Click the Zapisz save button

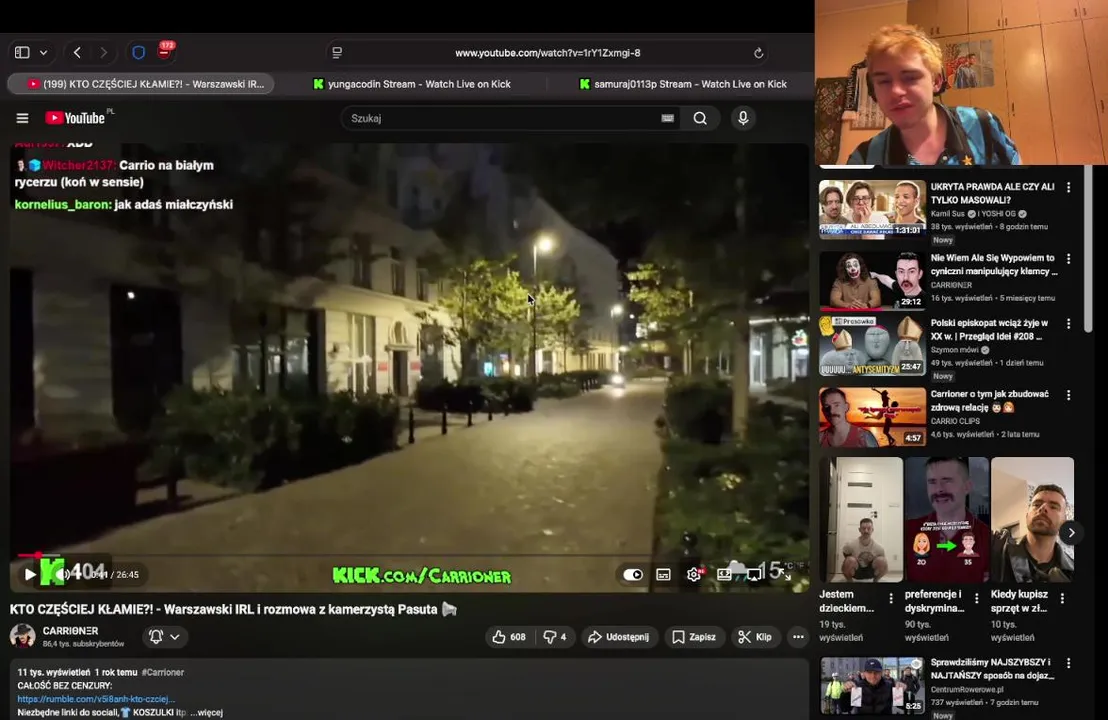(694, 637)
